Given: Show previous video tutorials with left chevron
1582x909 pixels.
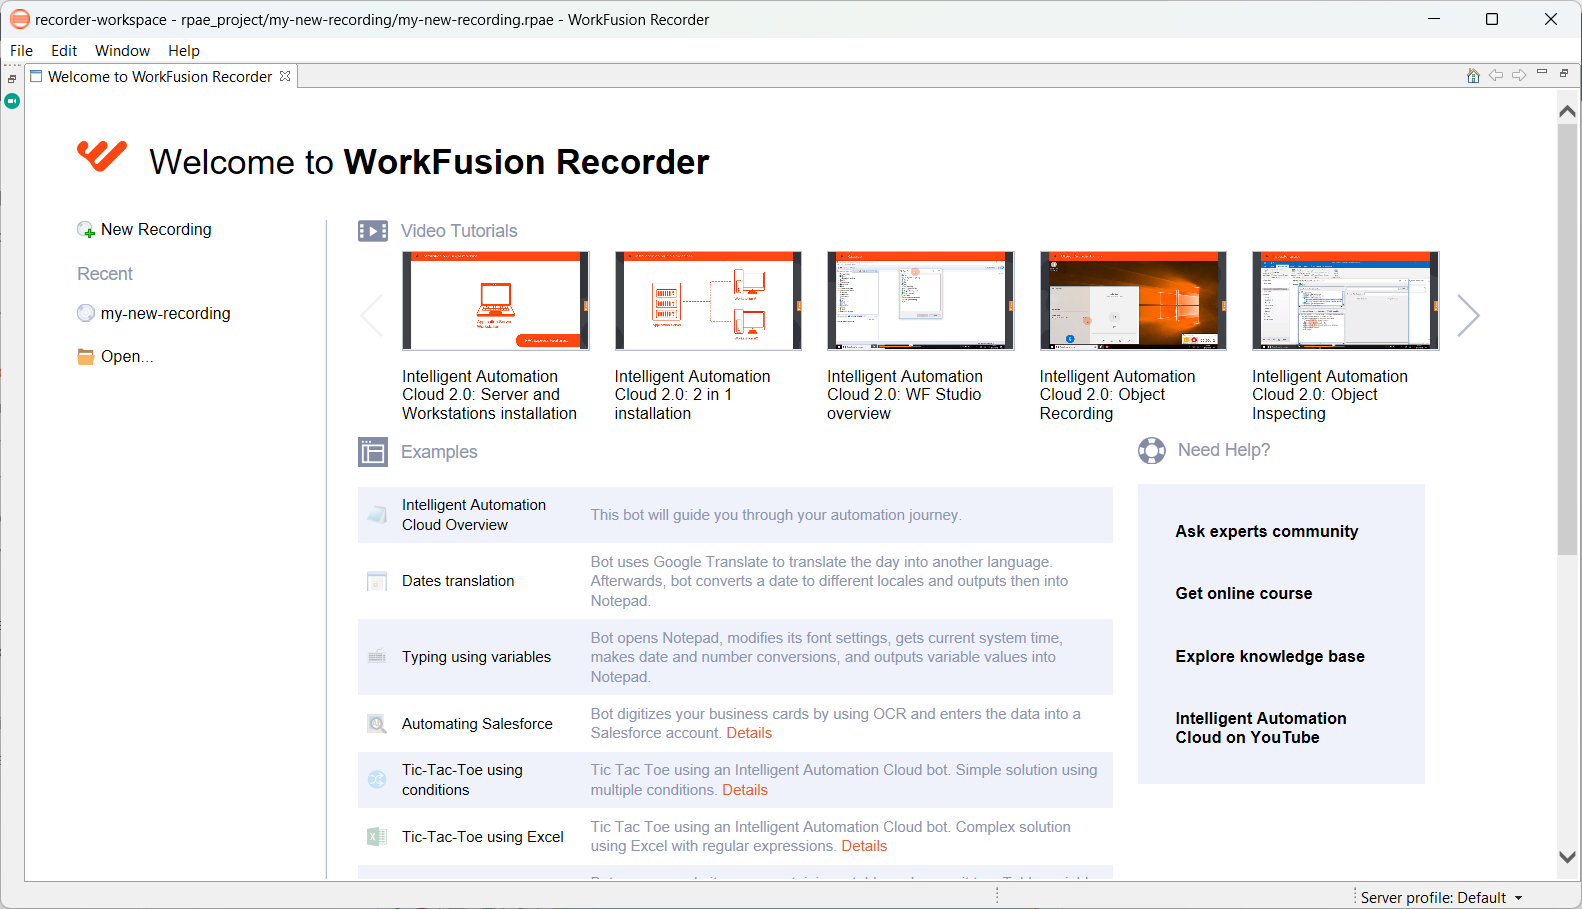Looking at the screenshot, I should tap(371, 316).
